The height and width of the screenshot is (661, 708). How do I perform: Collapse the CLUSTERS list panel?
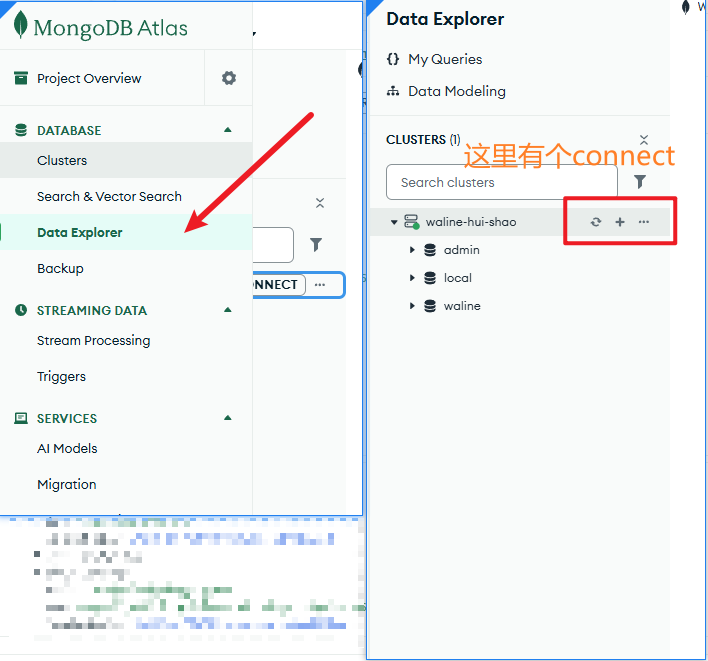point(644,140)
